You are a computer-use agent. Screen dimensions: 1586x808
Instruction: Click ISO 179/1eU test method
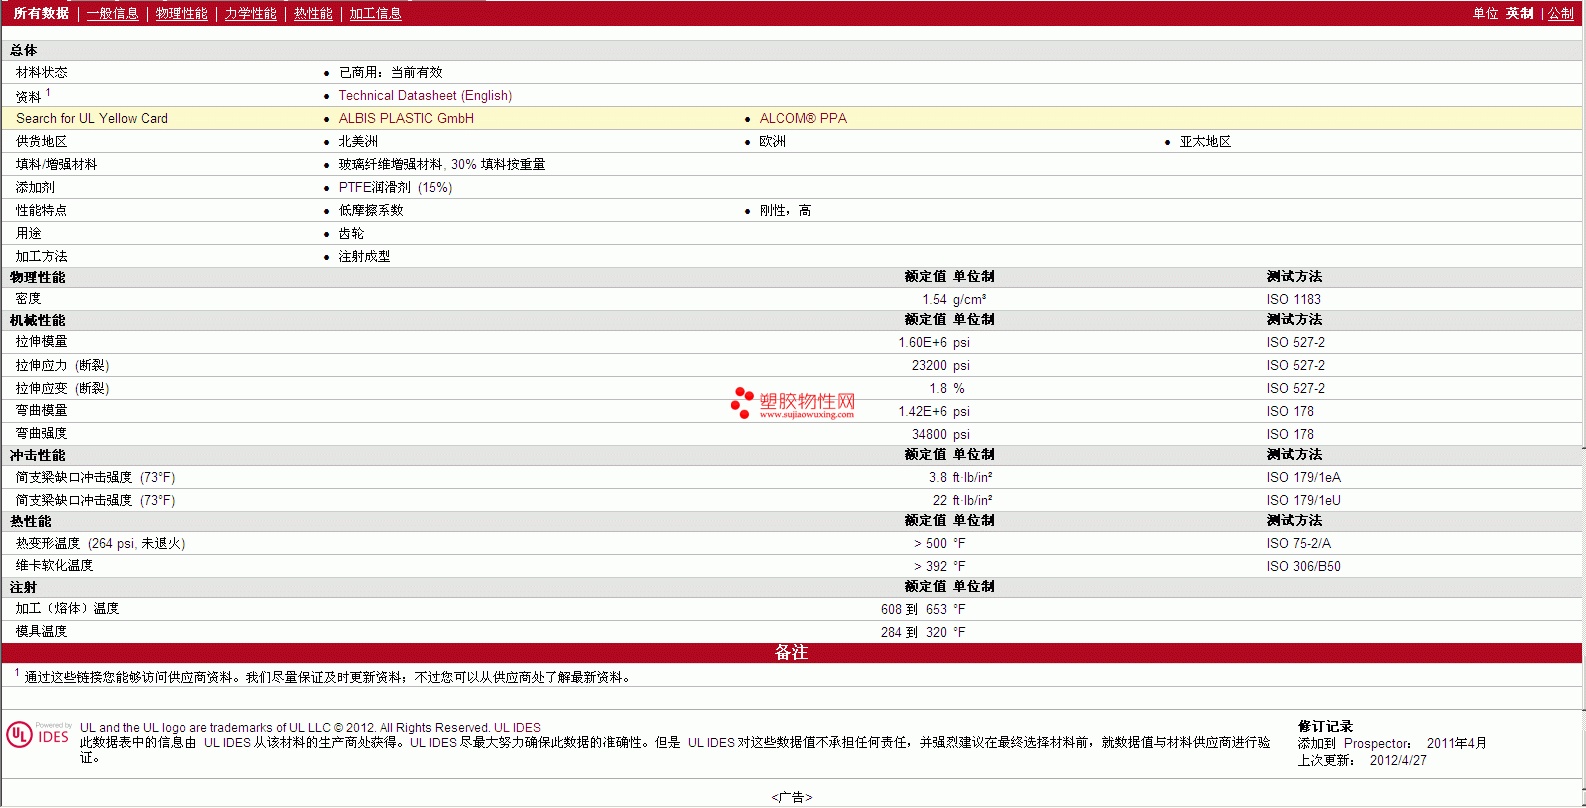click(x=1304, y=500)
